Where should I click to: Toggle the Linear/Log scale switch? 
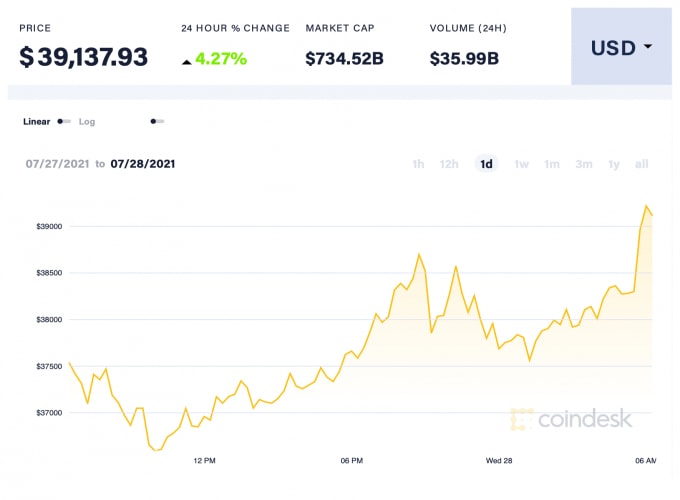point(64,121)
